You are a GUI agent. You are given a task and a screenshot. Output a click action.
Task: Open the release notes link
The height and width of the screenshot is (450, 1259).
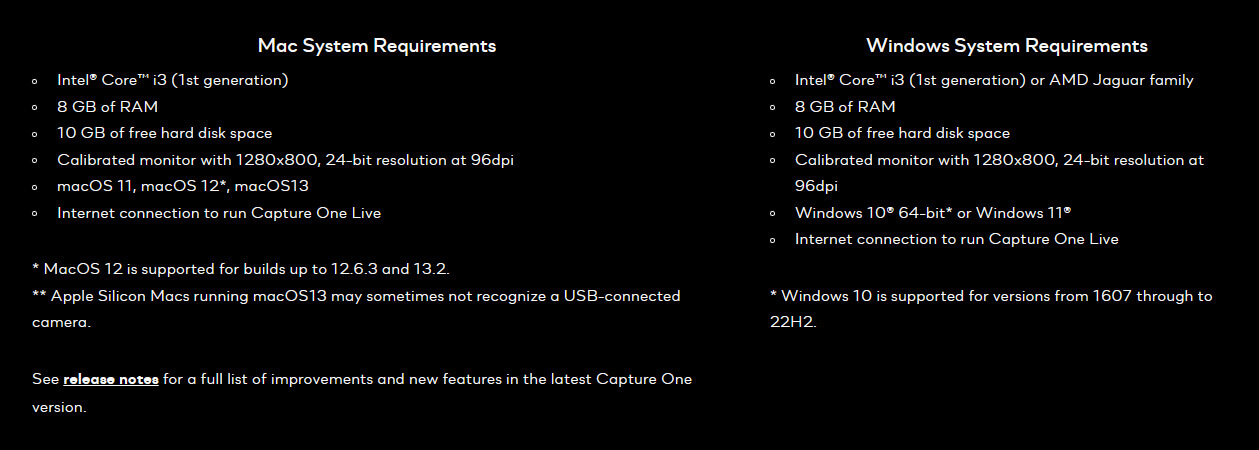[x=111, y=380]
